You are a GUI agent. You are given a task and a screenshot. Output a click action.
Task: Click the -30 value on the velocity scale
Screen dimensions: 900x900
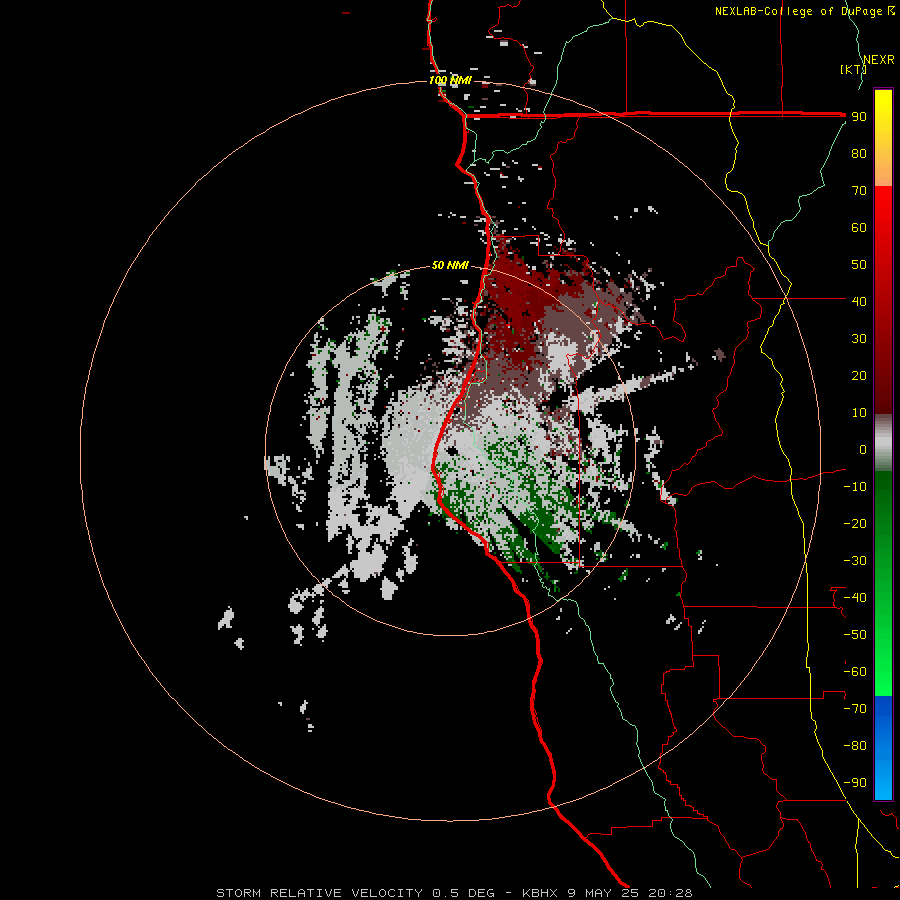coord(855,561)
